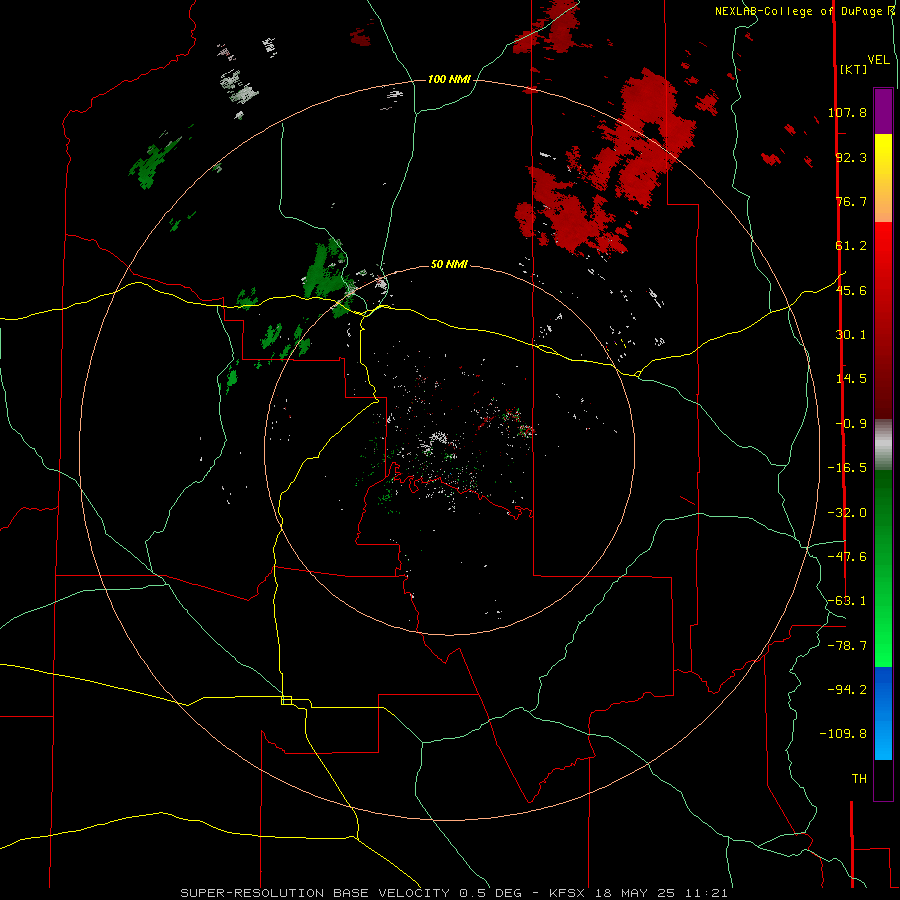Click the [KT] units label
Screen dimensions: 900x900
pyautogui.click(x=854, y=69)
